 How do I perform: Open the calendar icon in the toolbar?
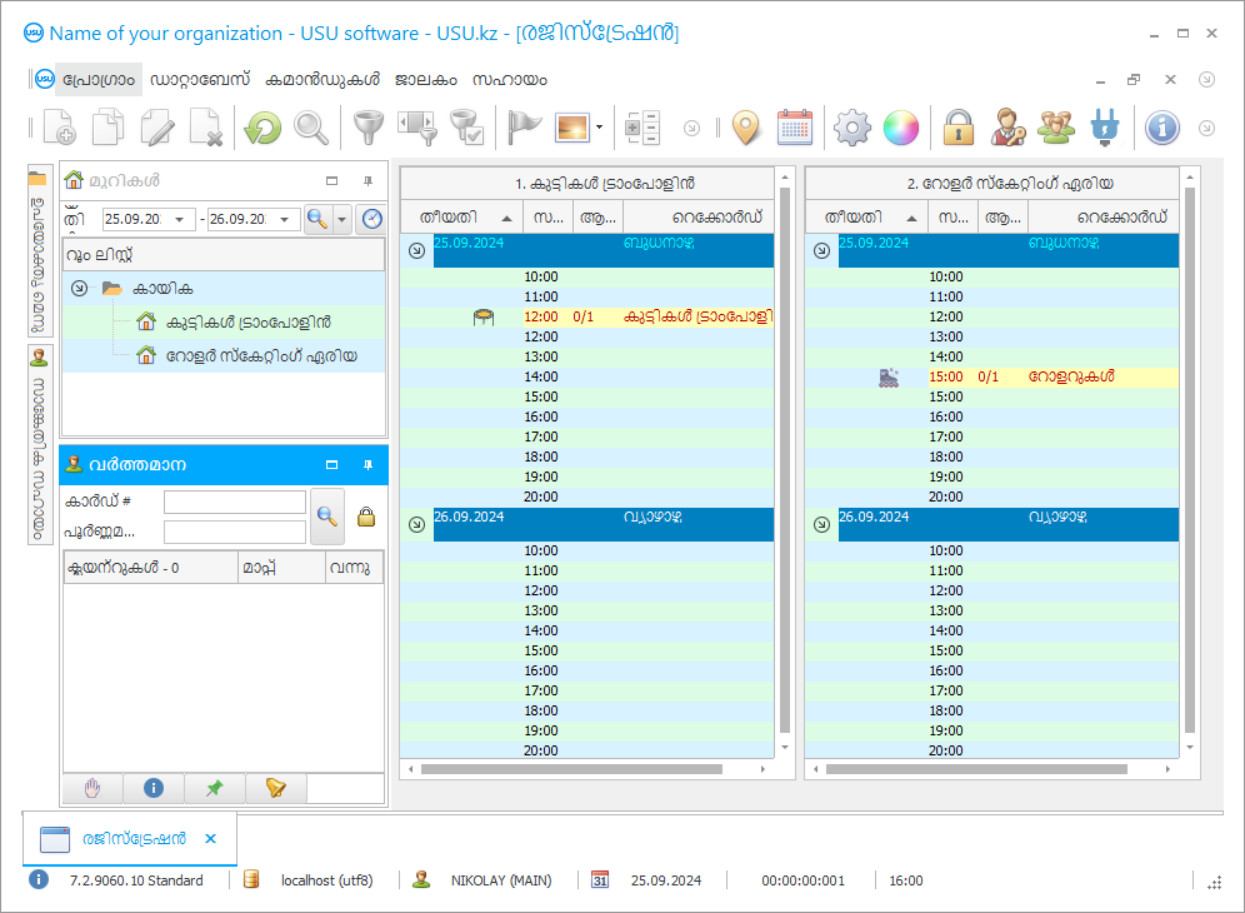tap(795, 128)
